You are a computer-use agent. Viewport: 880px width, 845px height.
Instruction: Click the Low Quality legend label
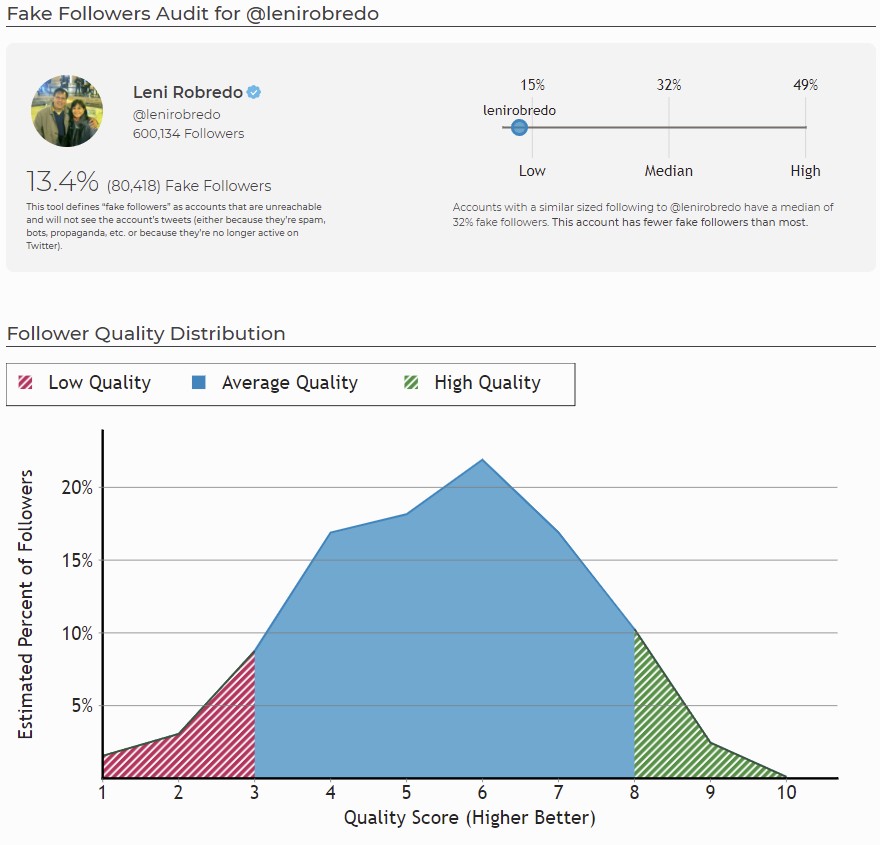[x=99, y=383]
